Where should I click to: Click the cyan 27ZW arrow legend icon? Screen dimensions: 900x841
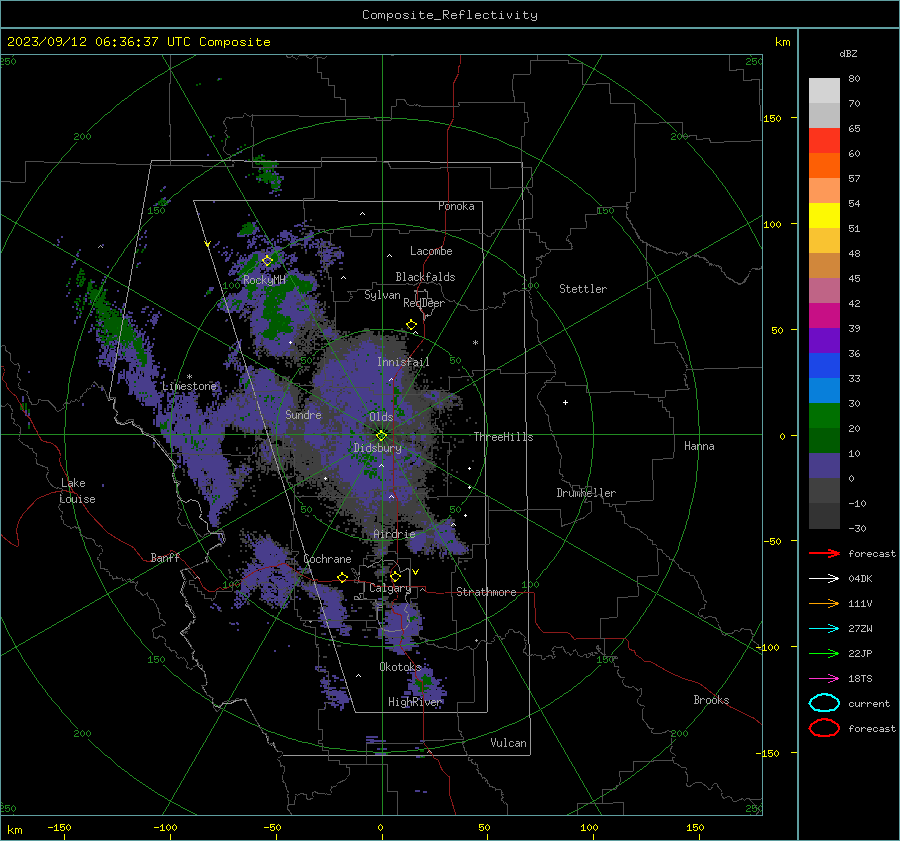pyautogui.click(x=824, y=628)
